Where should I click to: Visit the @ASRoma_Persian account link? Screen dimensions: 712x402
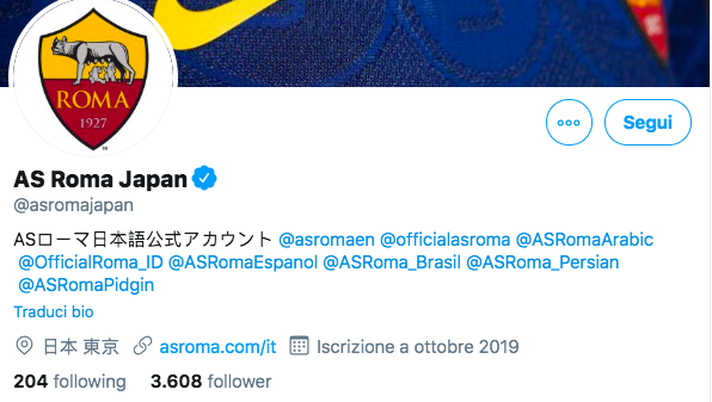[543, 262]
